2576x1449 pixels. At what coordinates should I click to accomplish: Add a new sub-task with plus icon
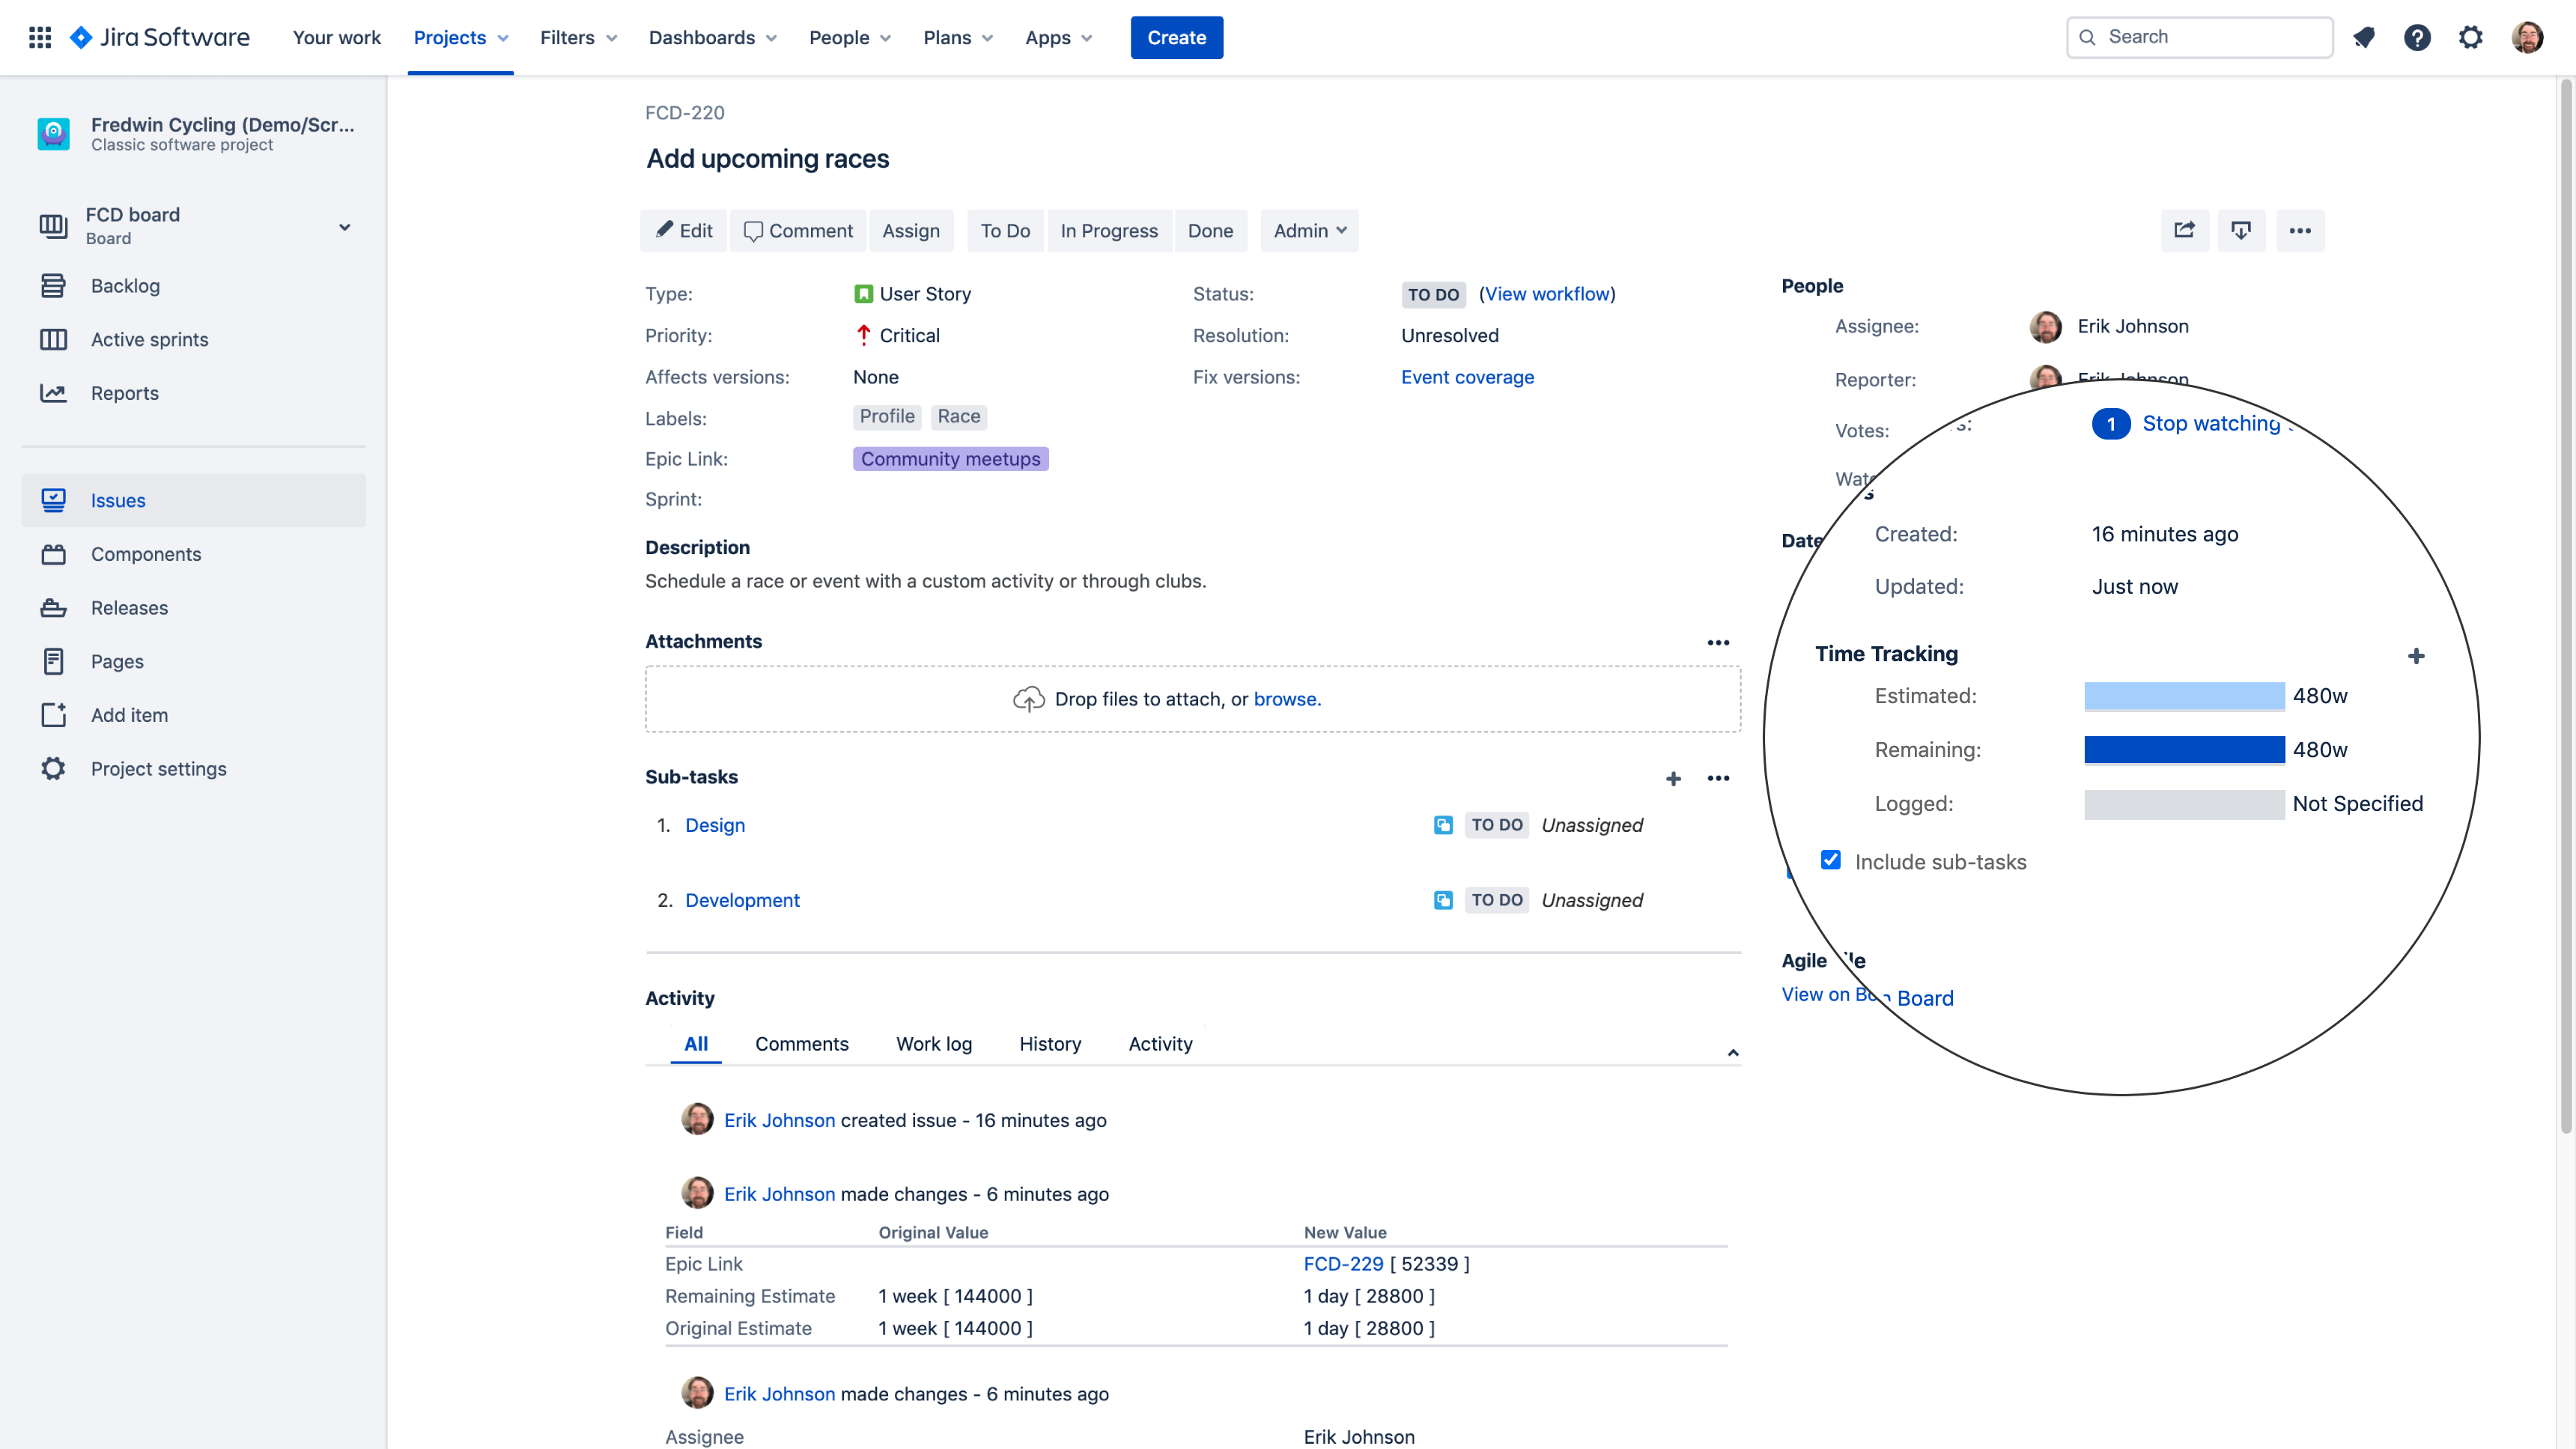(x=1673, y=778)
